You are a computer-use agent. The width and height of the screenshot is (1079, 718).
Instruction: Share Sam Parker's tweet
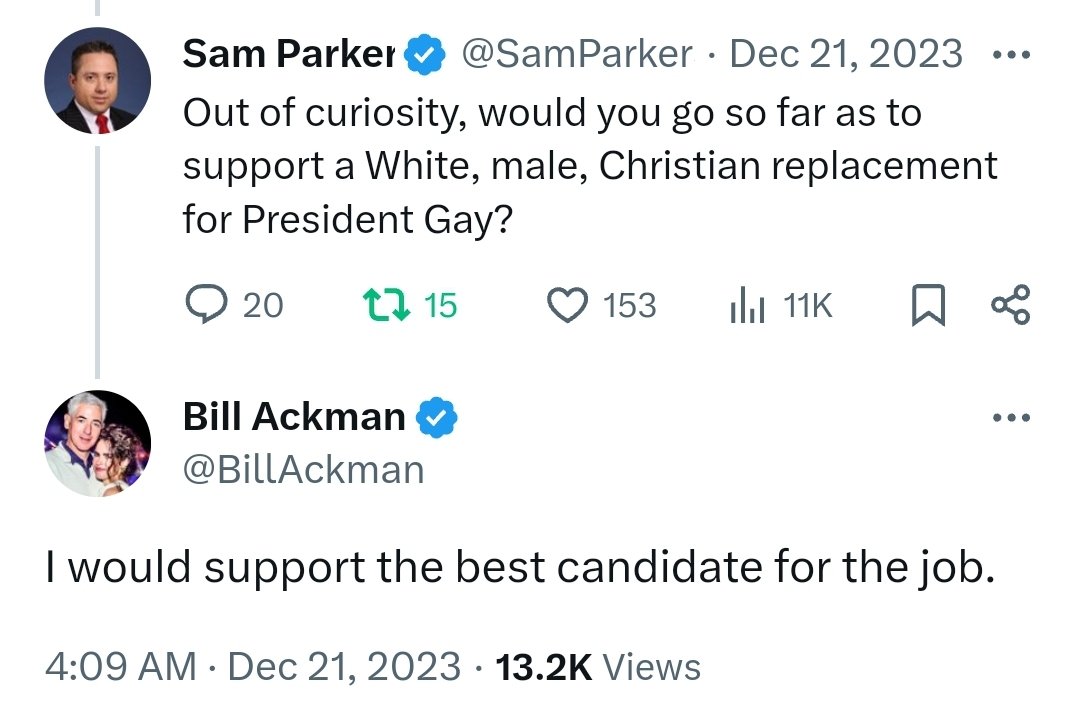[1009, 305]
